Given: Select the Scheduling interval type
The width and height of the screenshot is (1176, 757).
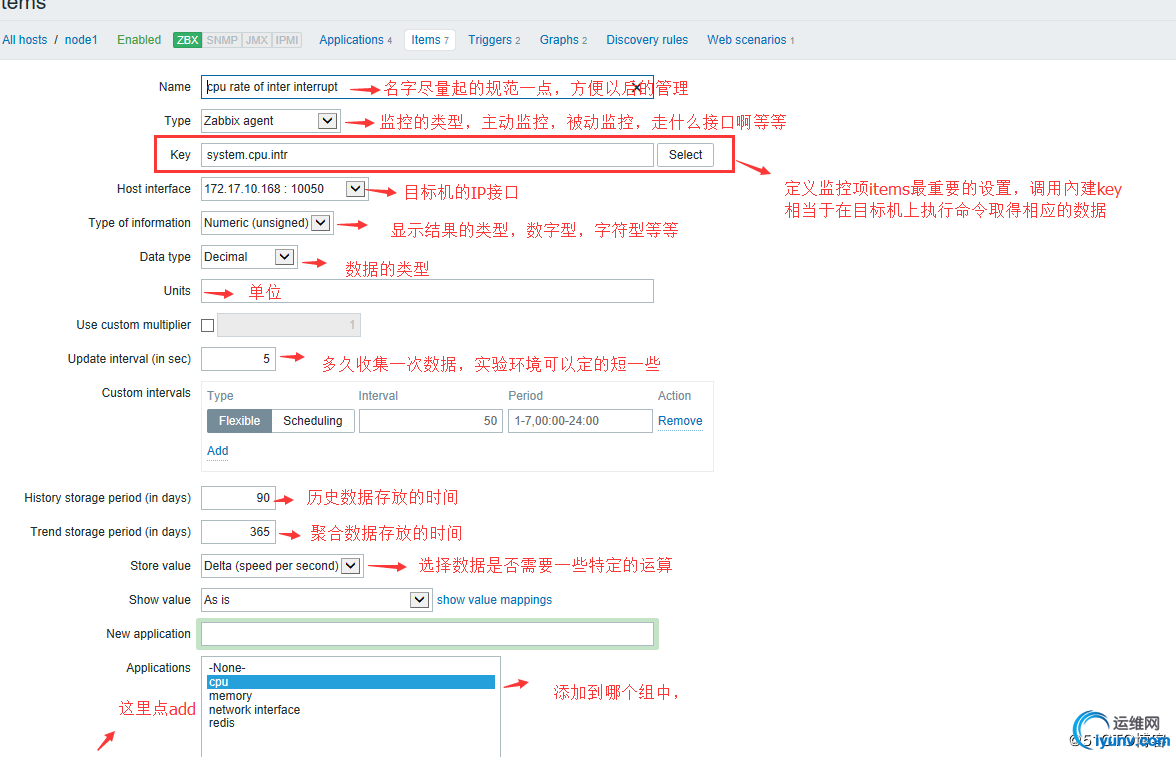Looking at the screenshot, I should click(x=313, y=421).
